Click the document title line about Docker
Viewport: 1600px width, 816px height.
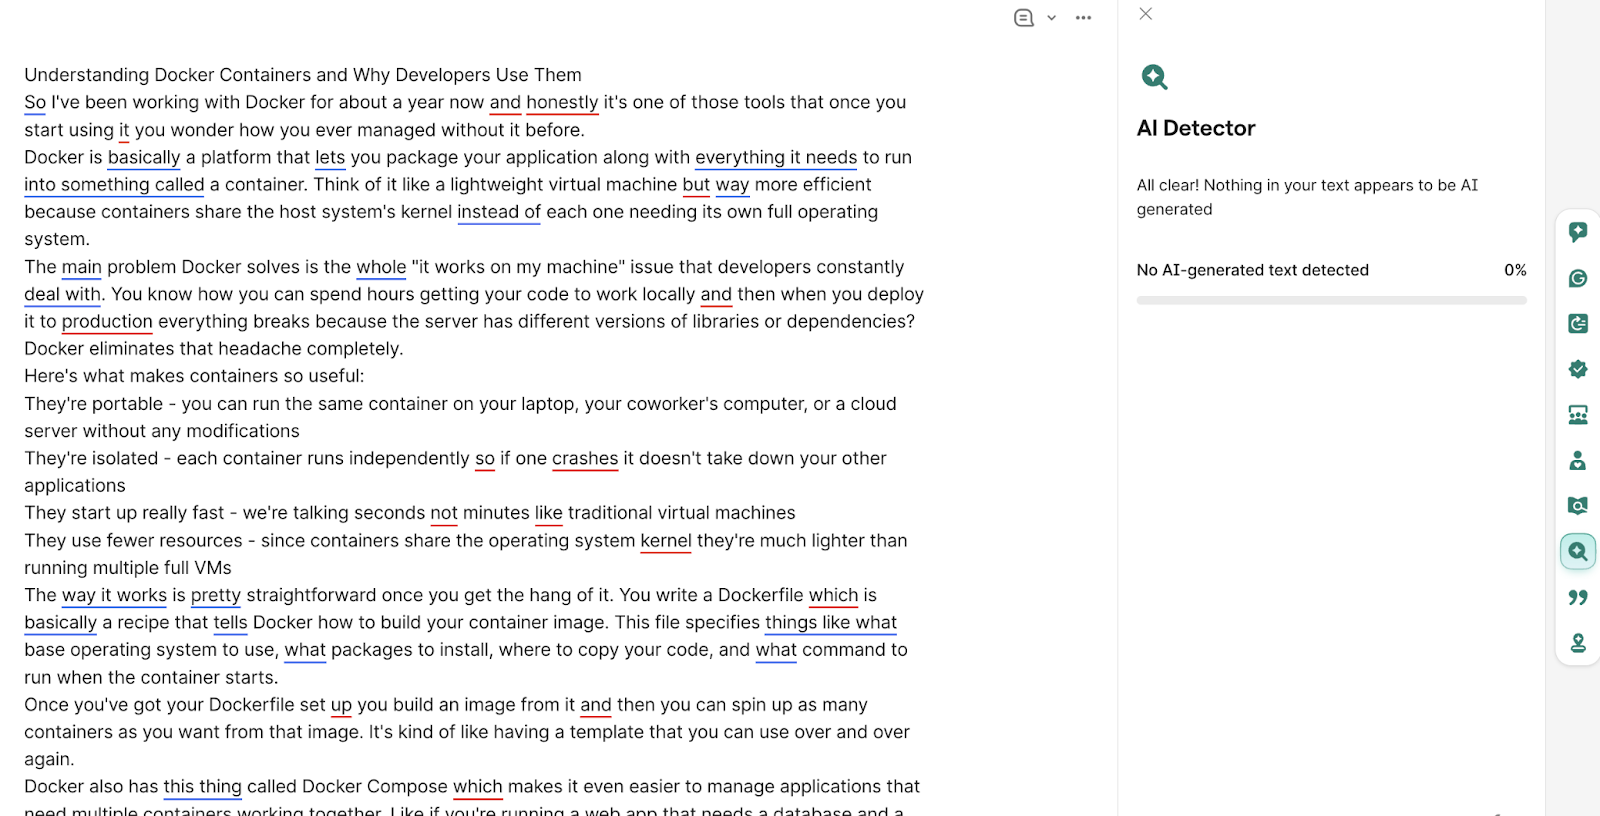coord(302,75)
